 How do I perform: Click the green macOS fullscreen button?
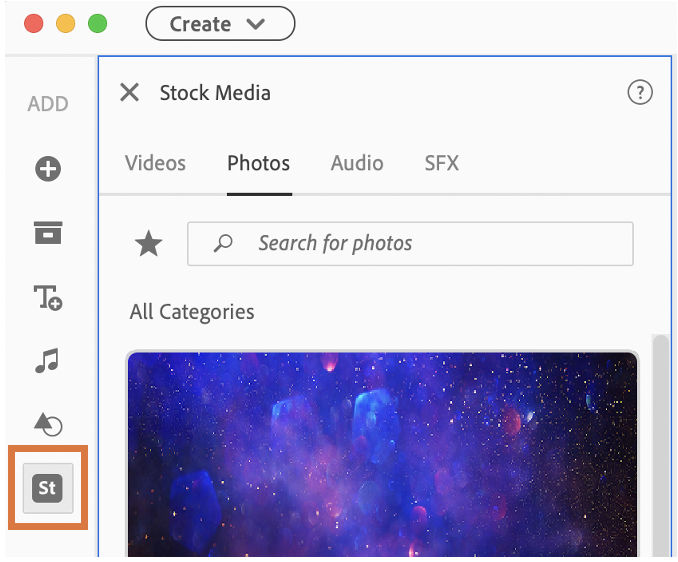click(97, 23)
